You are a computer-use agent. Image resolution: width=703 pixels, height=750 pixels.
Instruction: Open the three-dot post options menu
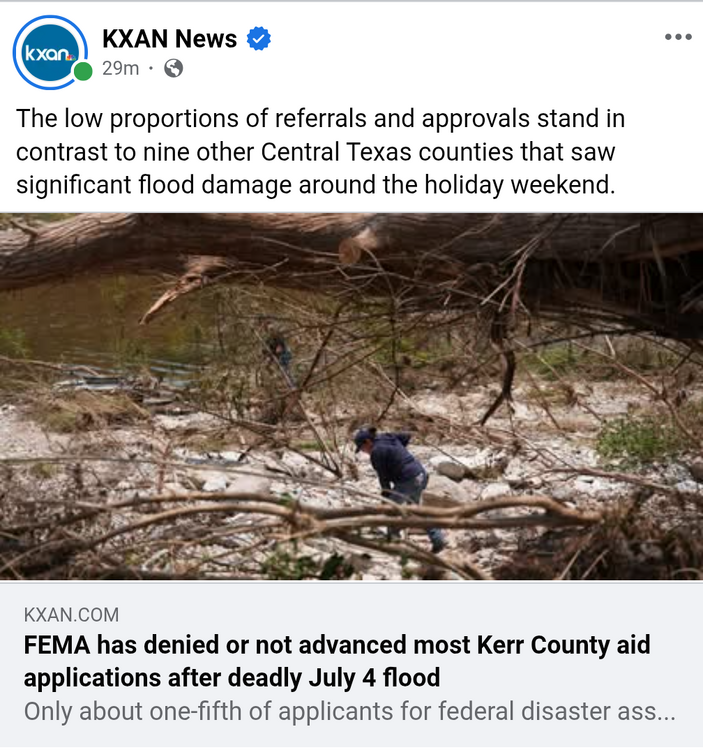[678, 37]
